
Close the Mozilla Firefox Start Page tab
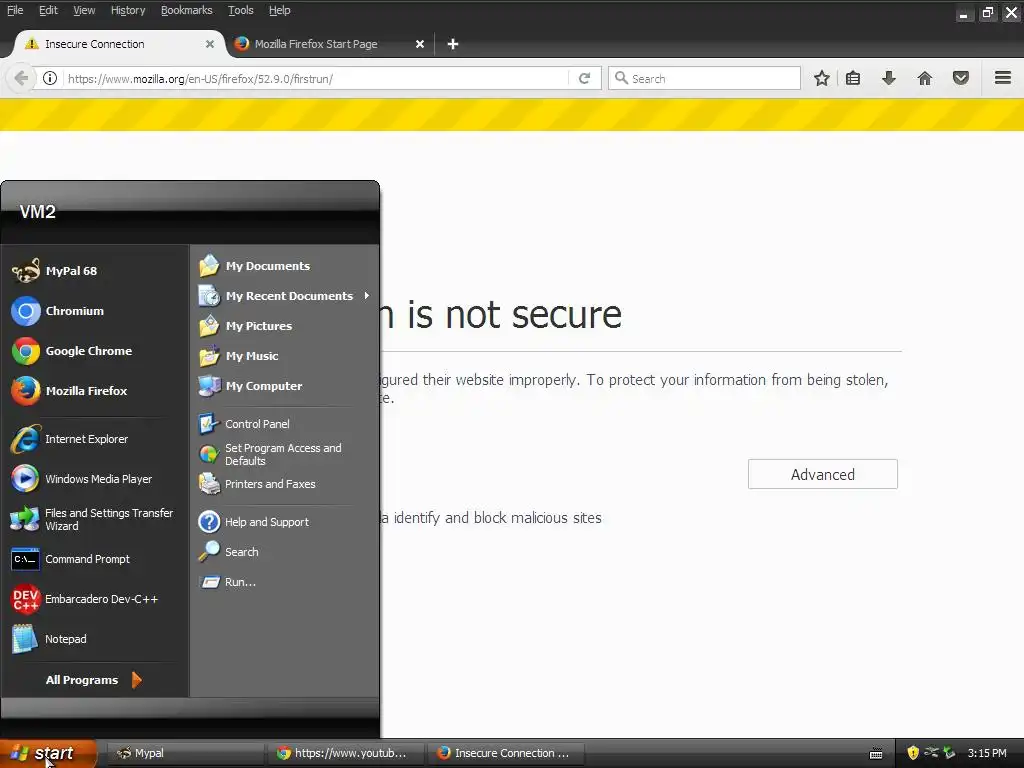tap(420, 44)
